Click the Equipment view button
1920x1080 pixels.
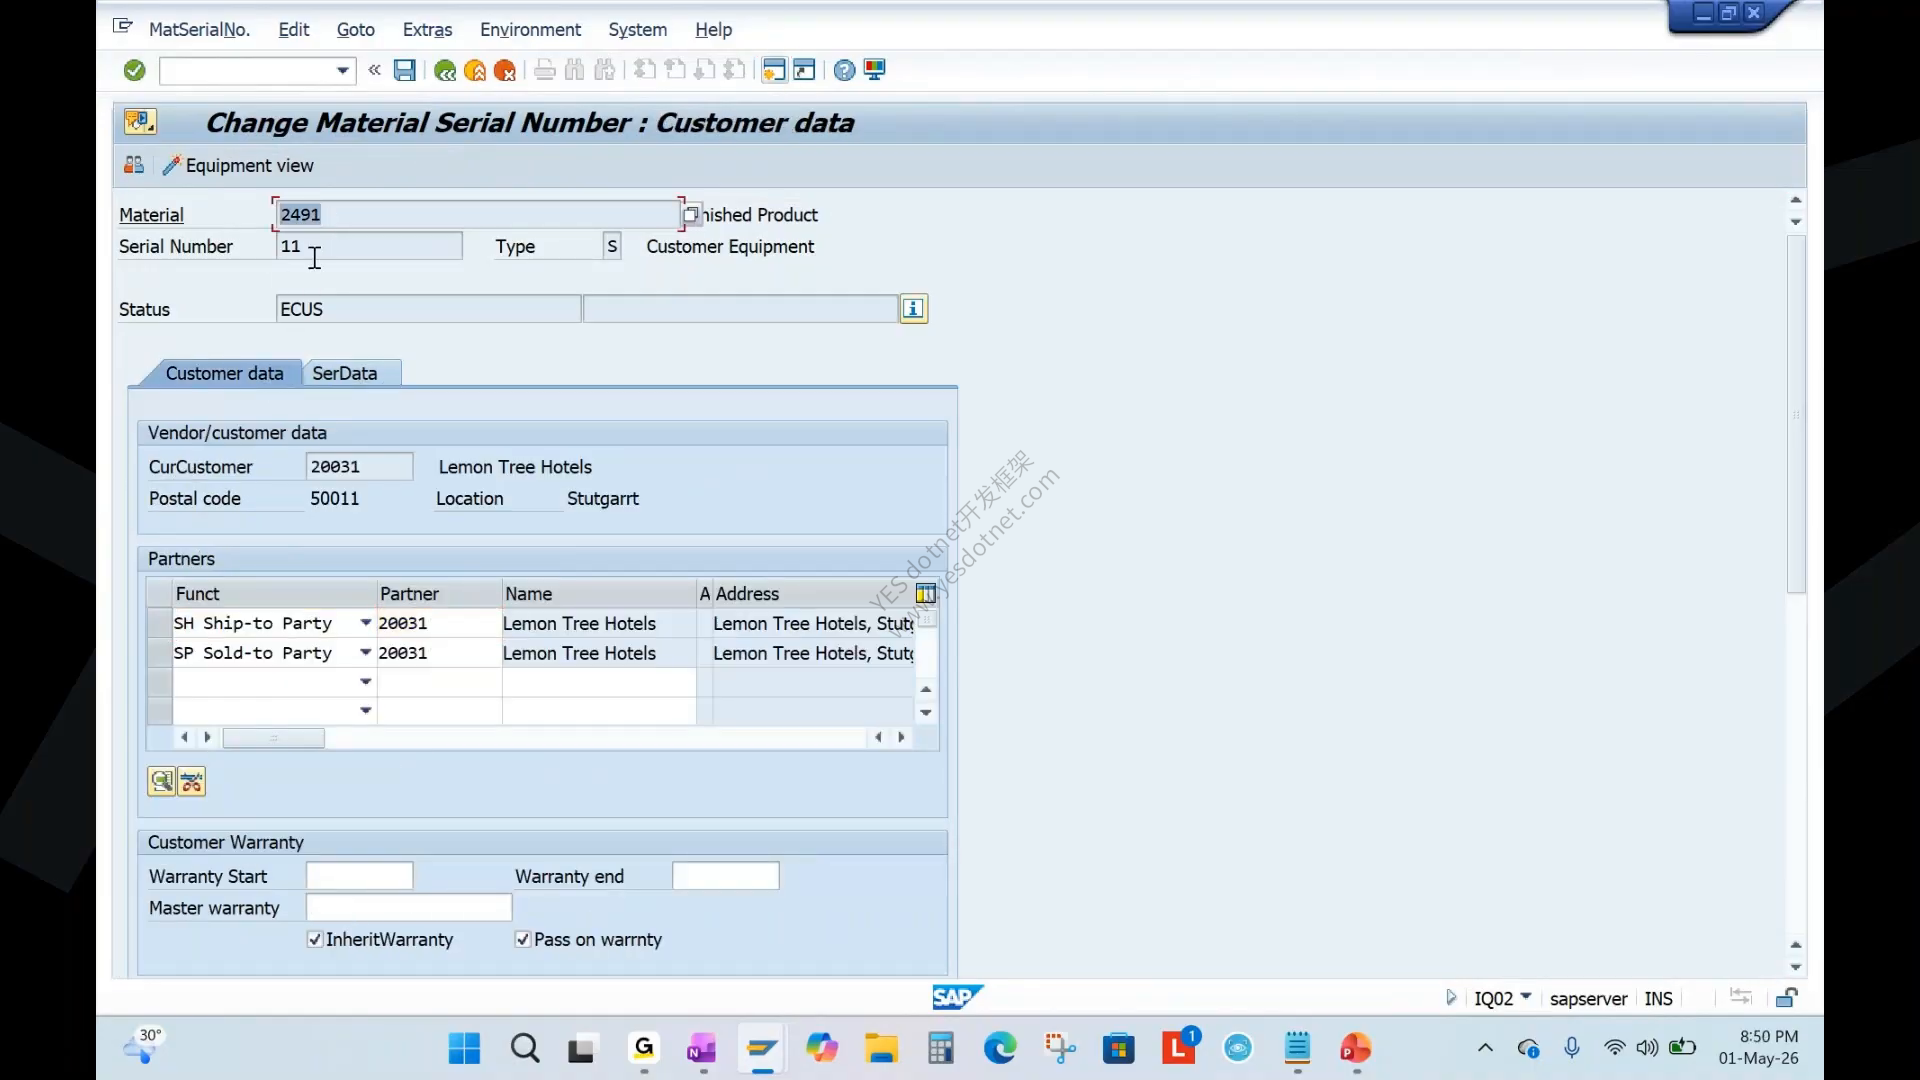(238, 166)
